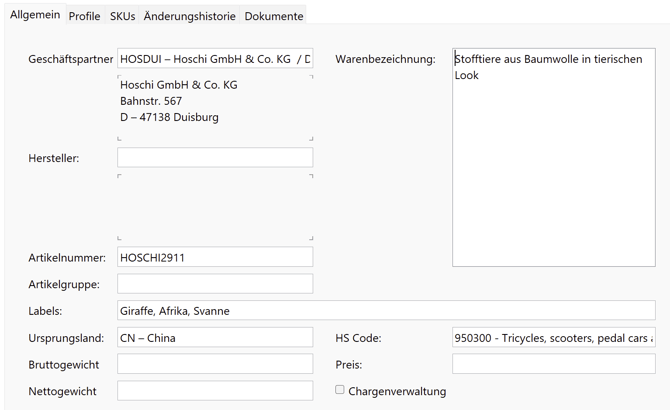Viewport: 670px width, 410px height.
Task: Switch to the Allgemein tab
Action: 35,15
